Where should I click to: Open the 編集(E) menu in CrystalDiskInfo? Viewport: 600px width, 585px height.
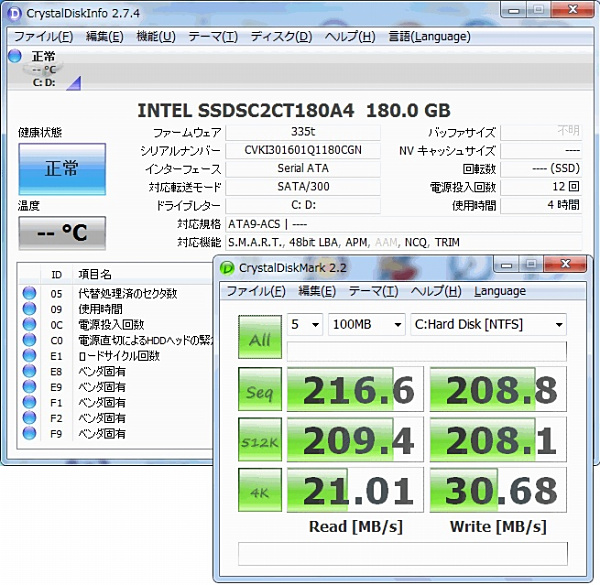point(104,37)
